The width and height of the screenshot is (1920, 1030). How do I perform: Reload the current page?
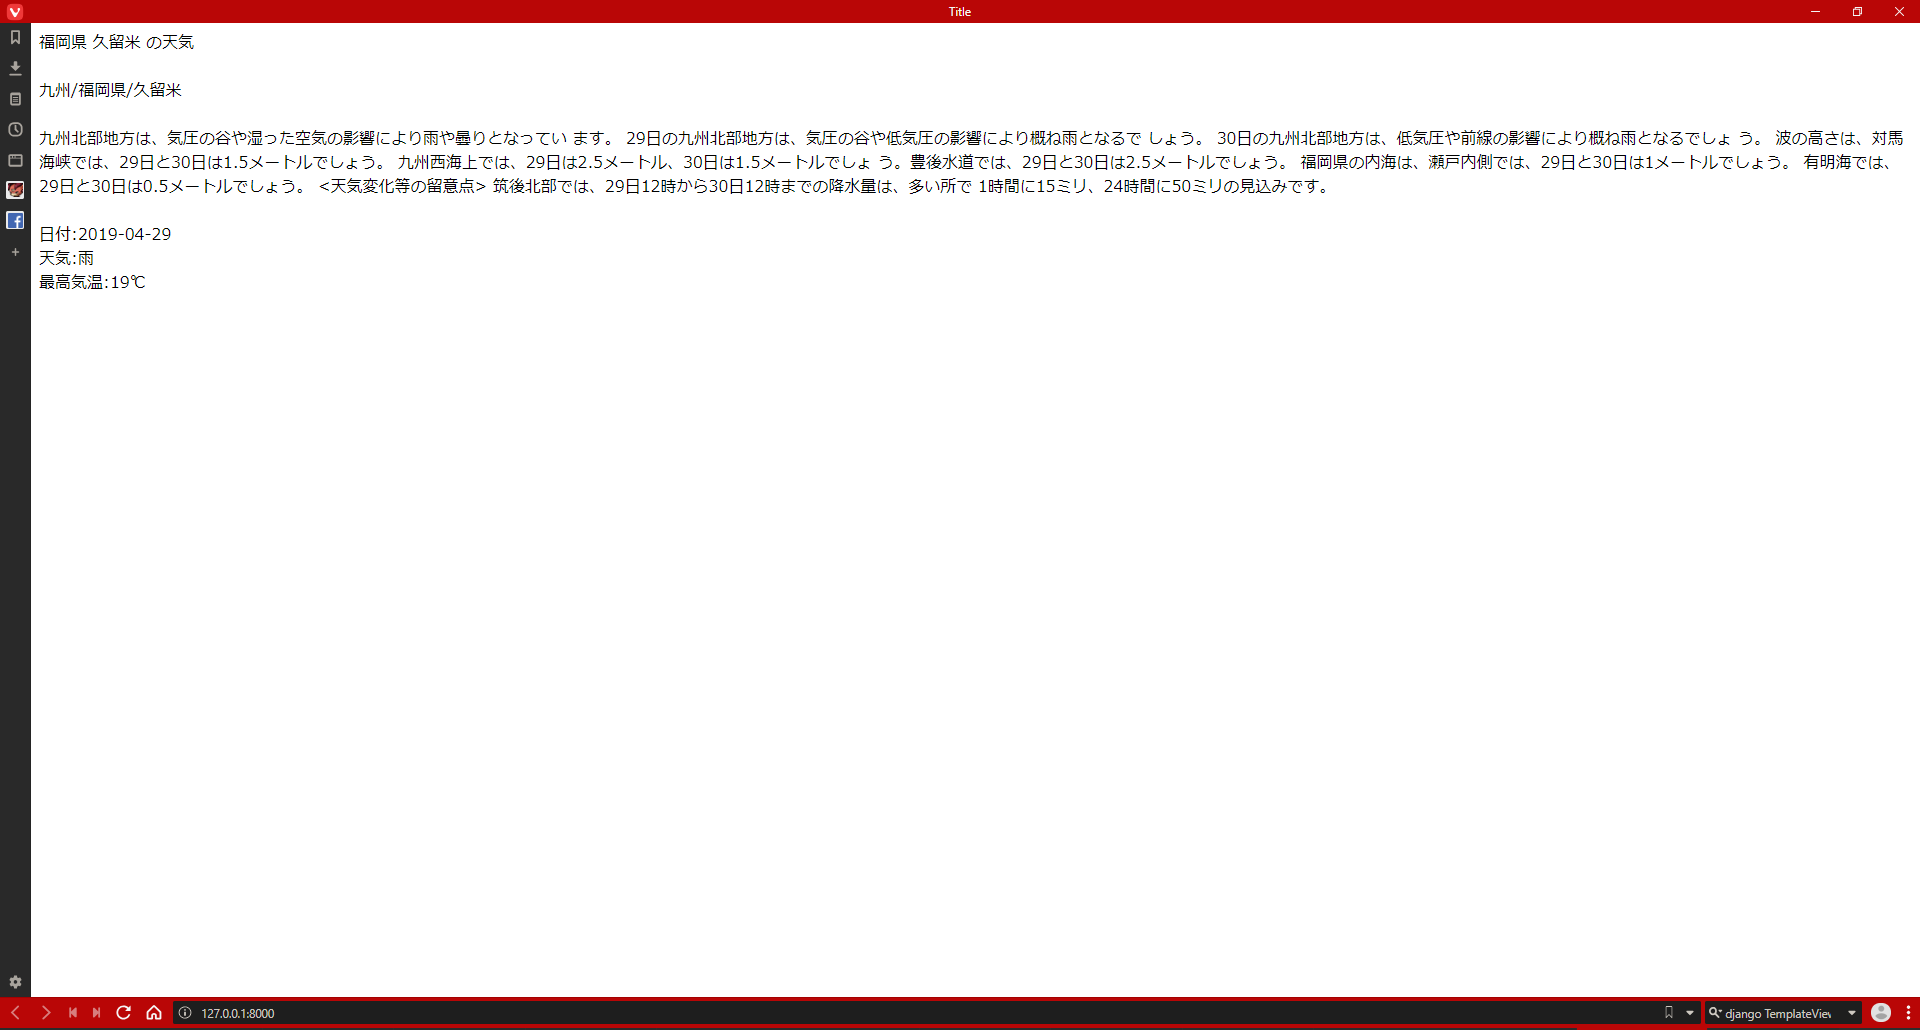pyautogui.click(x=124, y=1013)
